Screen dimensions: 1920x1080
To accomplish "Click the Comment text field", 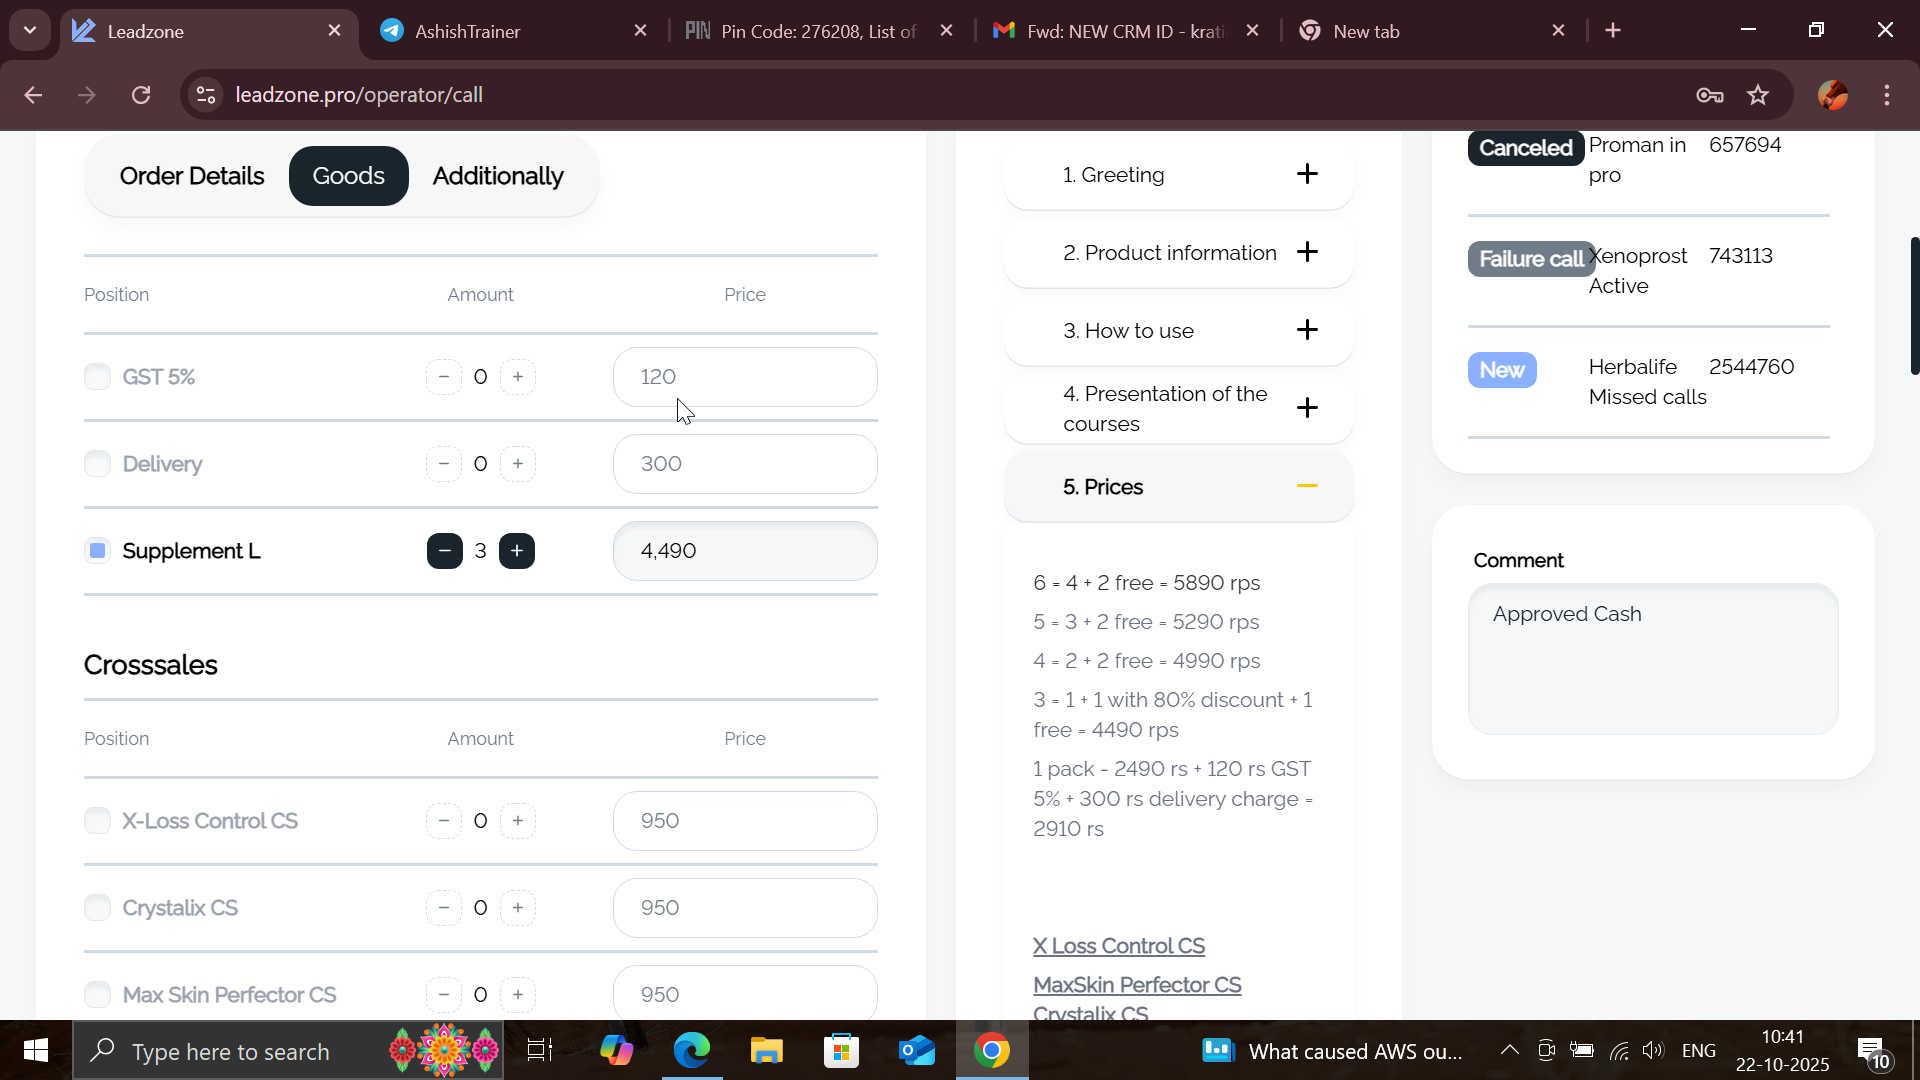I will pyautogui.click(x=1652, y=660).
